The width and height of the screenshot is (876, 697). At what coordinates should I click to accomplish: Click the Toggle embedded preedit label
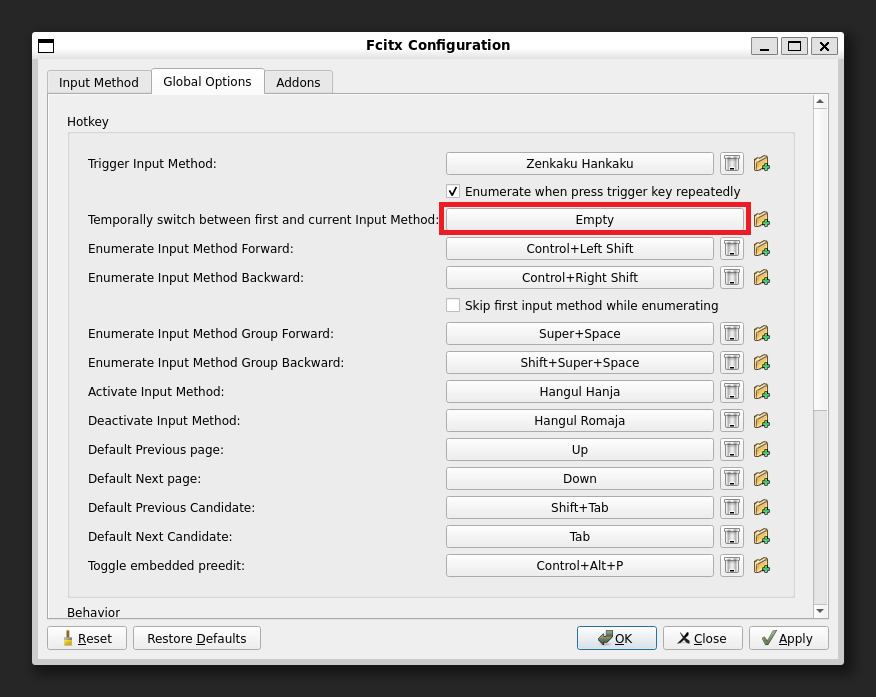tap(166, 566)
